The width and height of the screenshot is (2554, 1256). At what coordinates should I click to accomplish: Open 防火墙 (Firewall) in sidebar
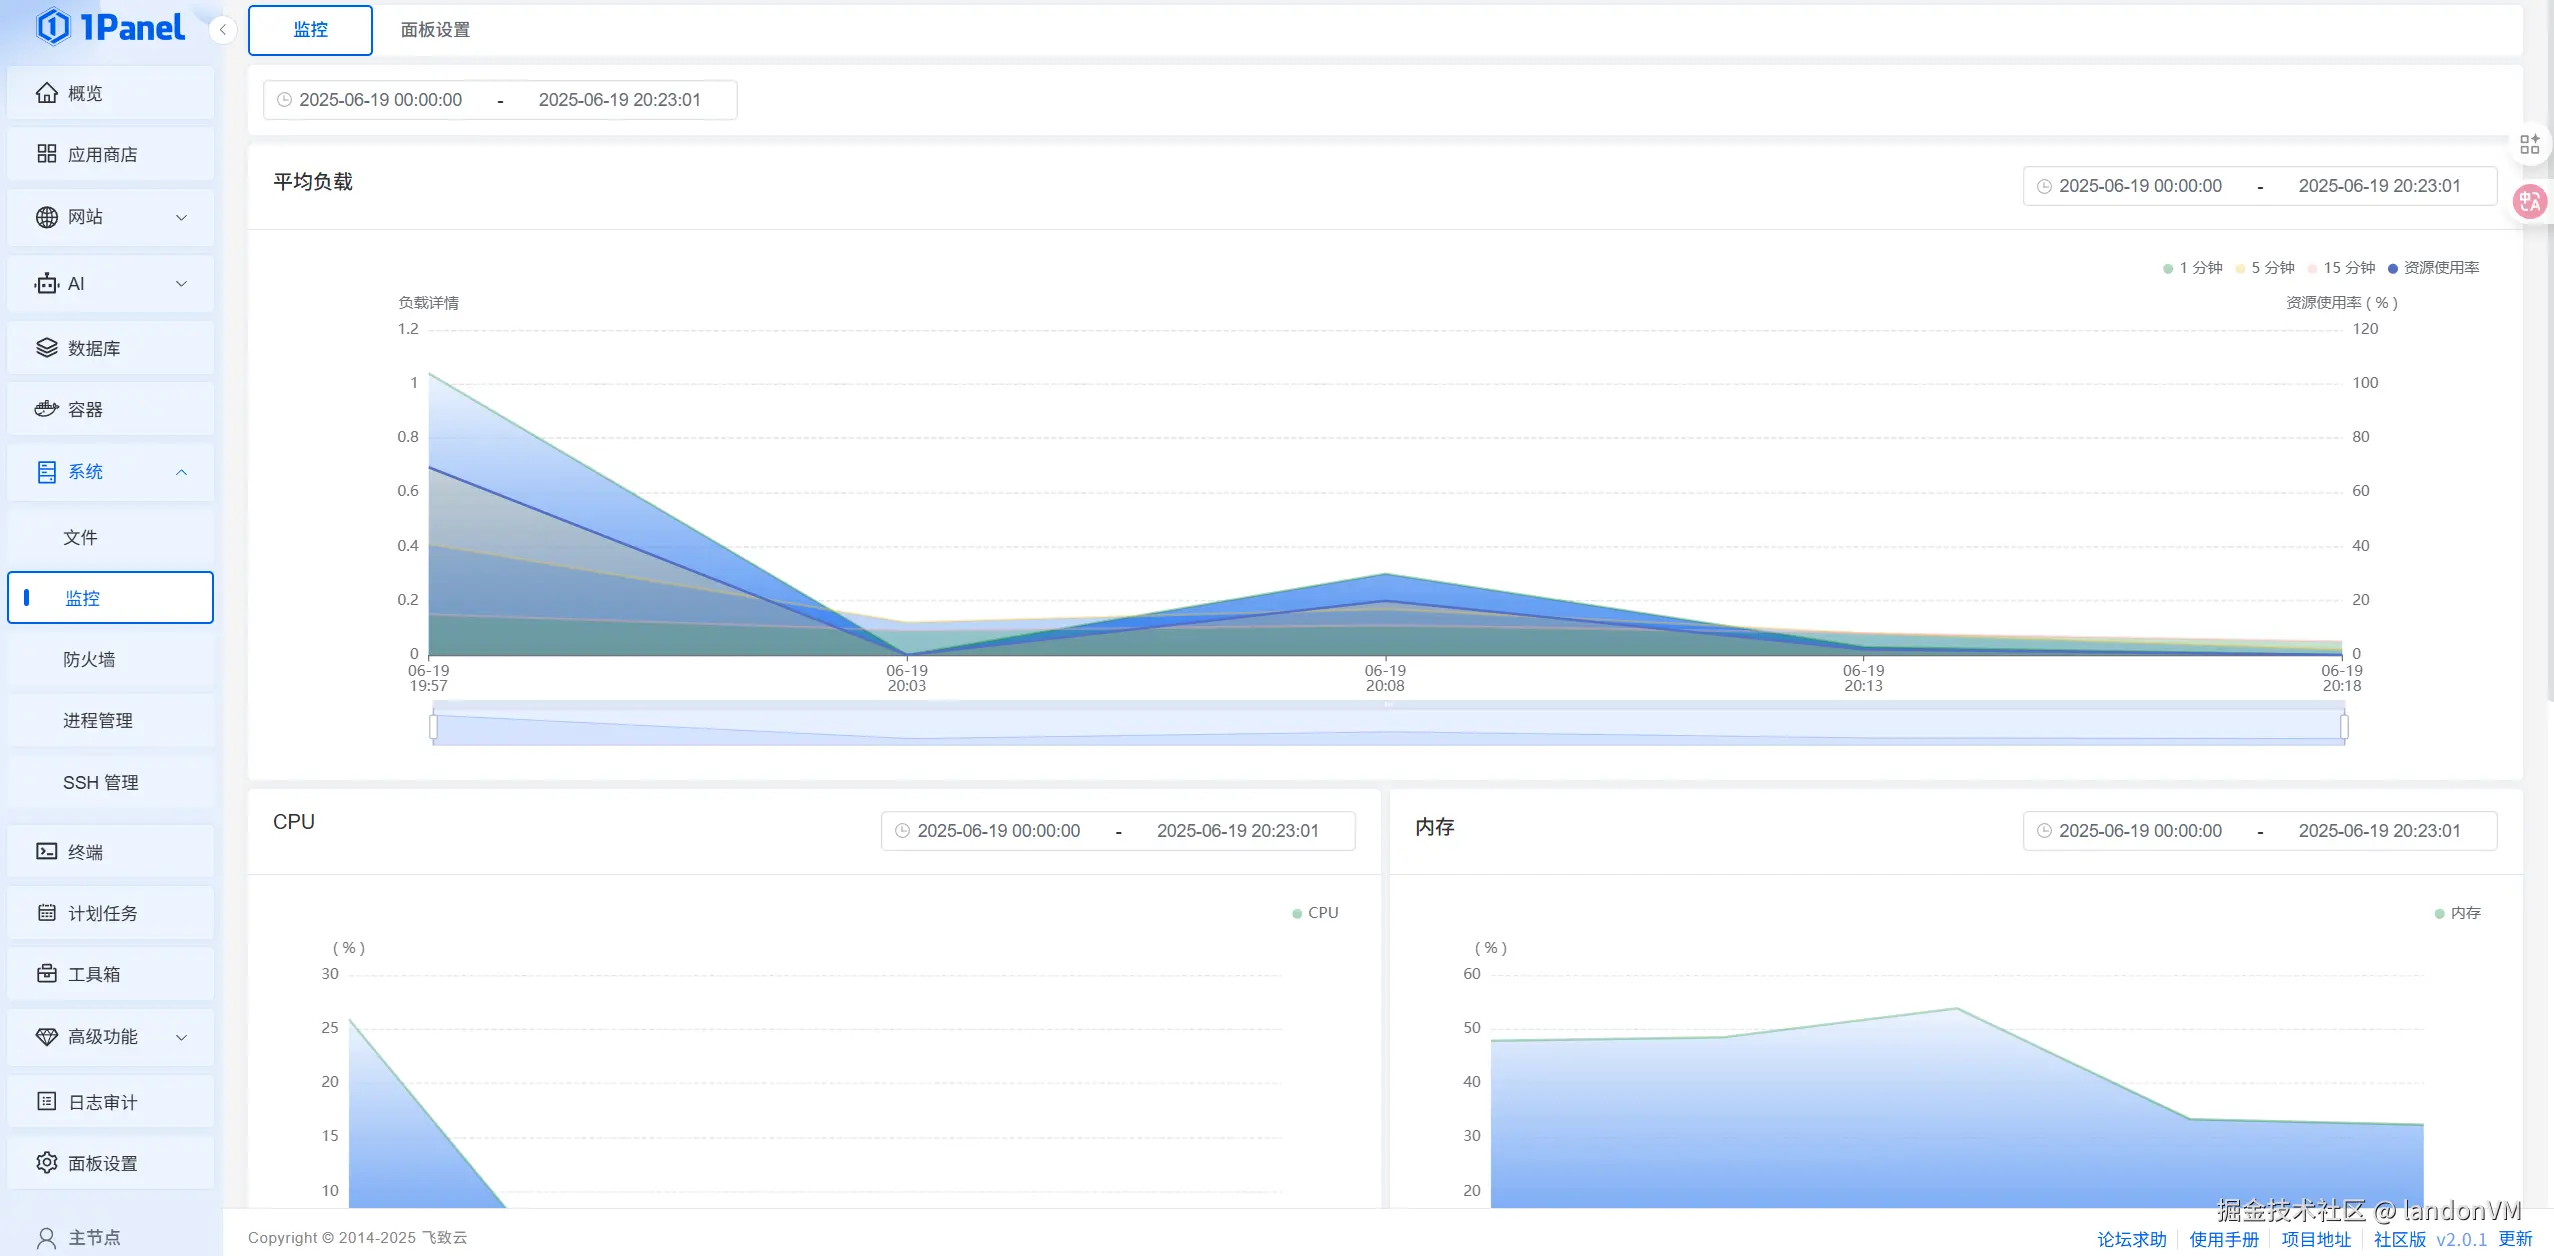(89, 659)
